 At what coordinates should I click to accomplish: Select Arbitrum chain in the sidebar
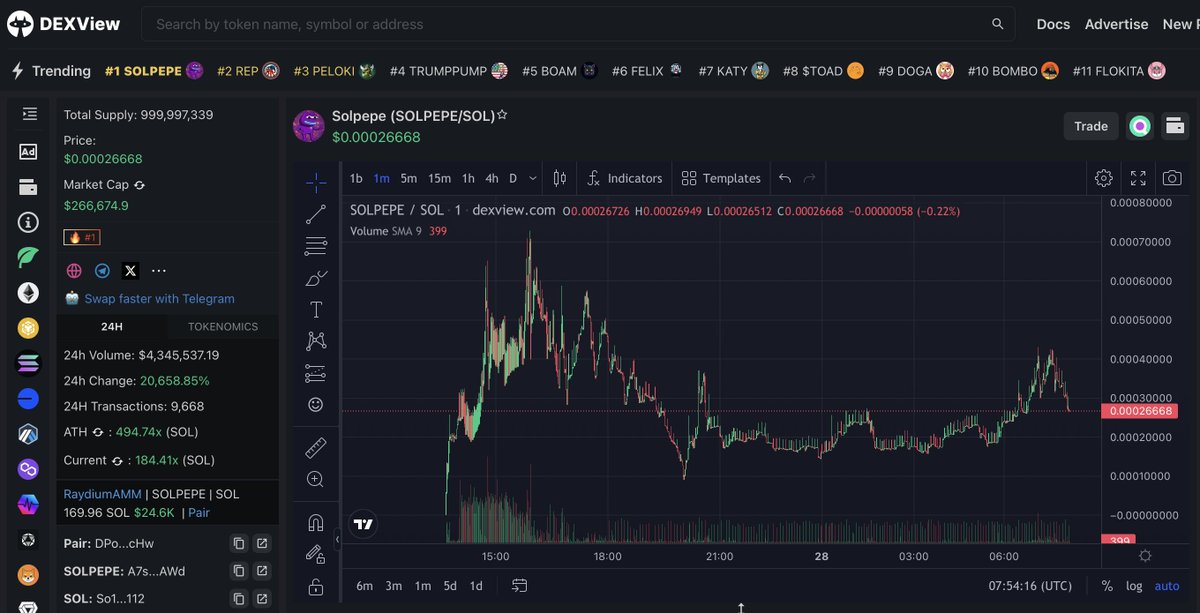pyautogui.click(x=28, y=434)
